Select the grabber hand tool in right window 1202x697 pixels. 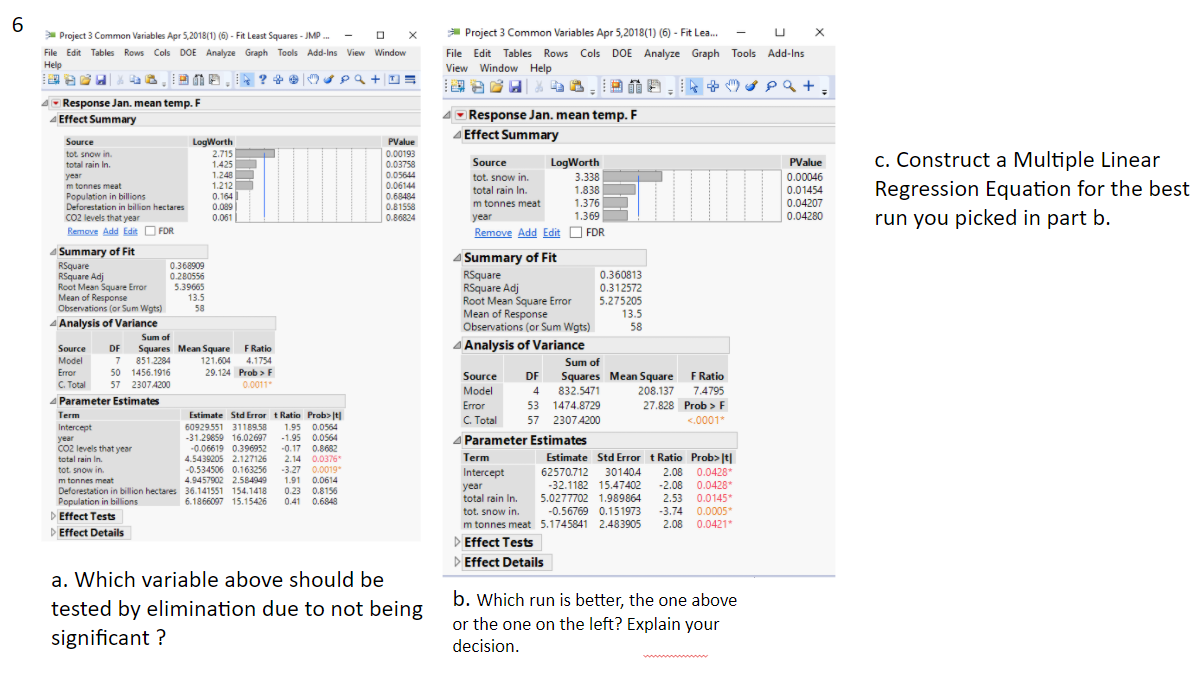pyautogui.click(x=733, y=86)
